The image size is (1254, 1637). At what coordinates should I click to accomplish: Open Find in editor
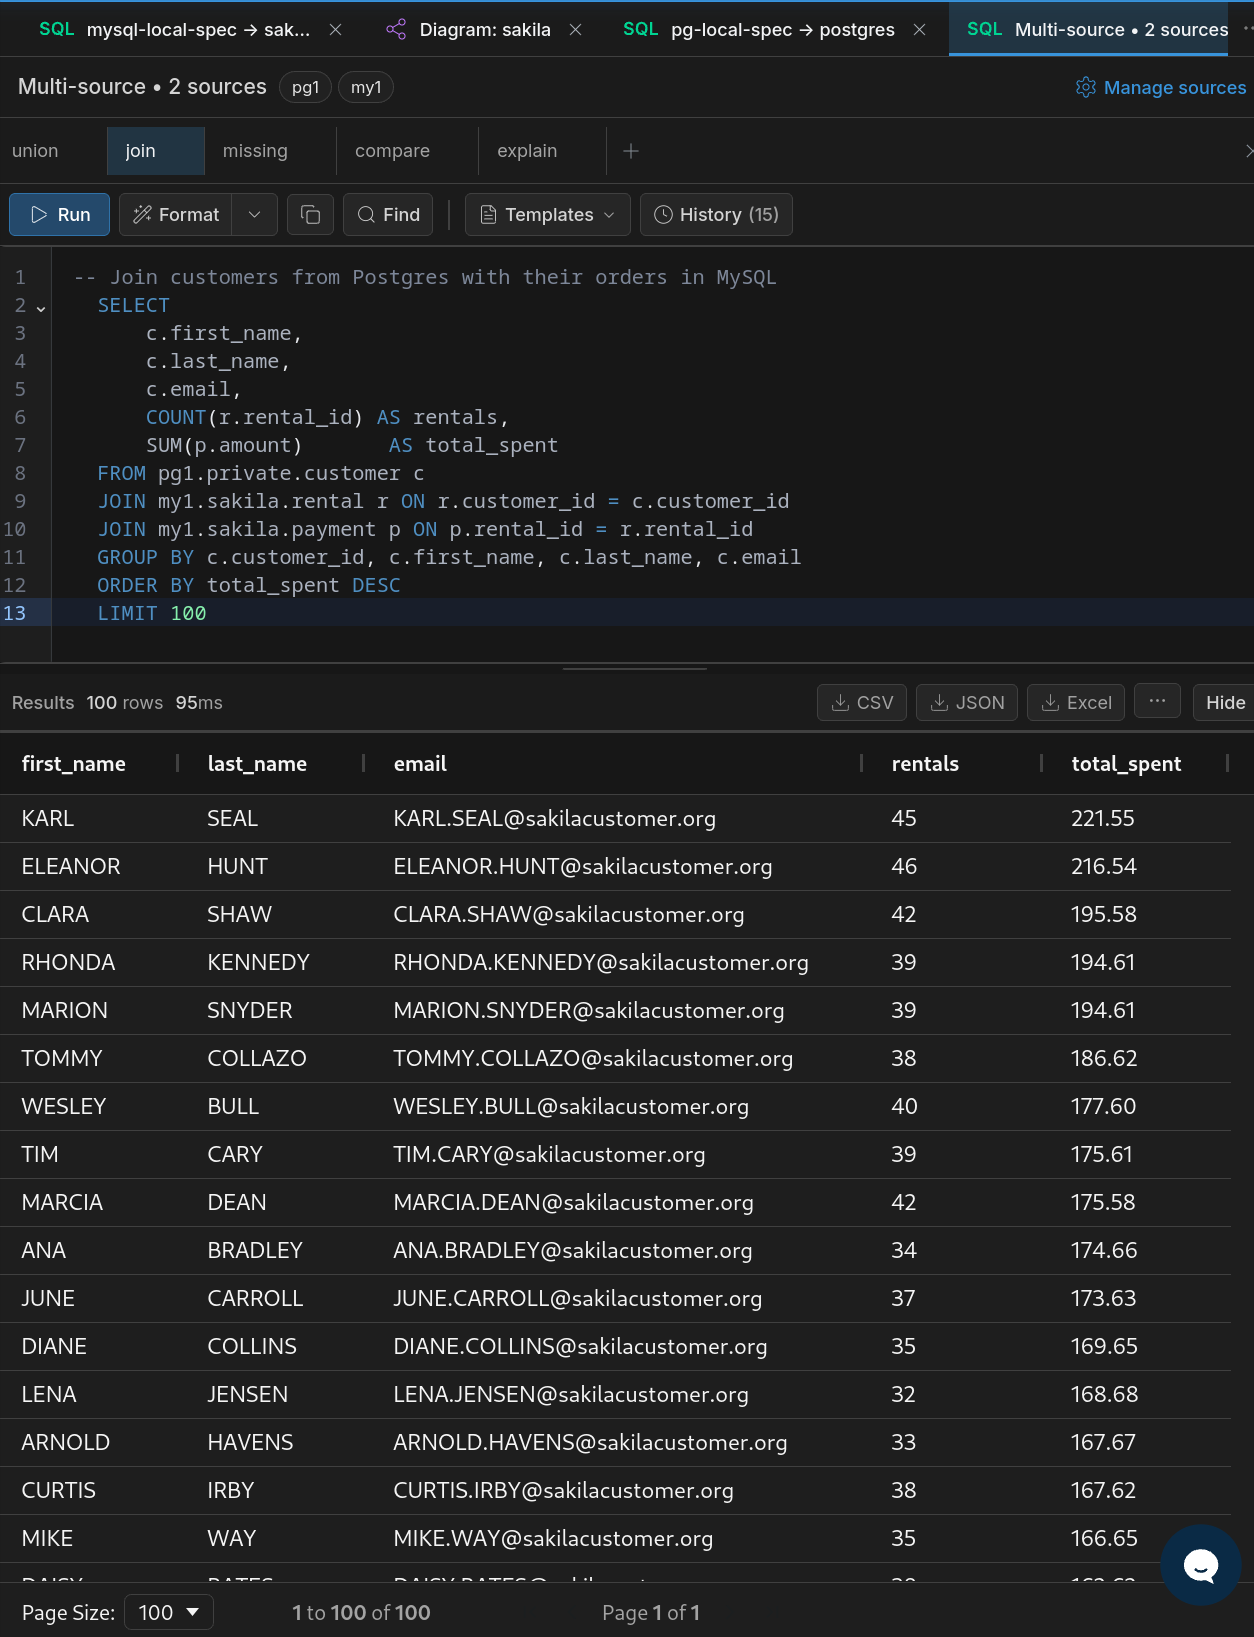[388, 215]
